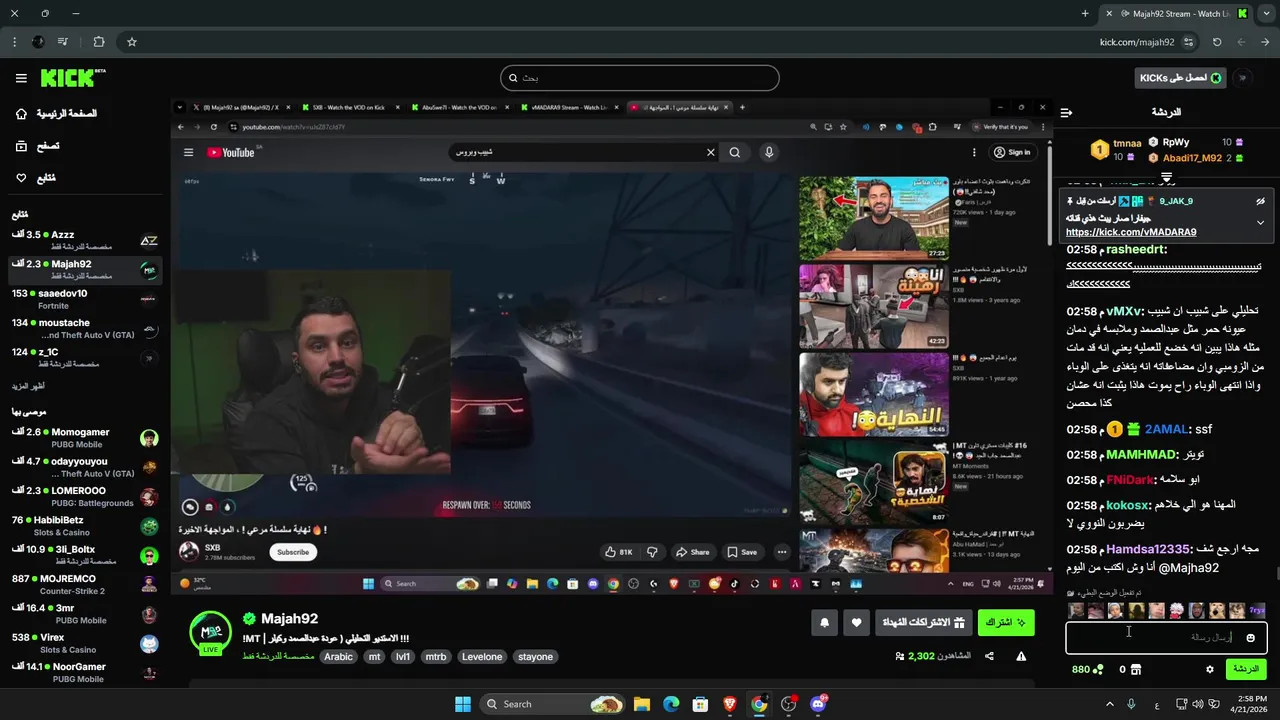This screenshot has width=1280, height=720.
Task: Click the KICK logo
Action: point(72,78)
